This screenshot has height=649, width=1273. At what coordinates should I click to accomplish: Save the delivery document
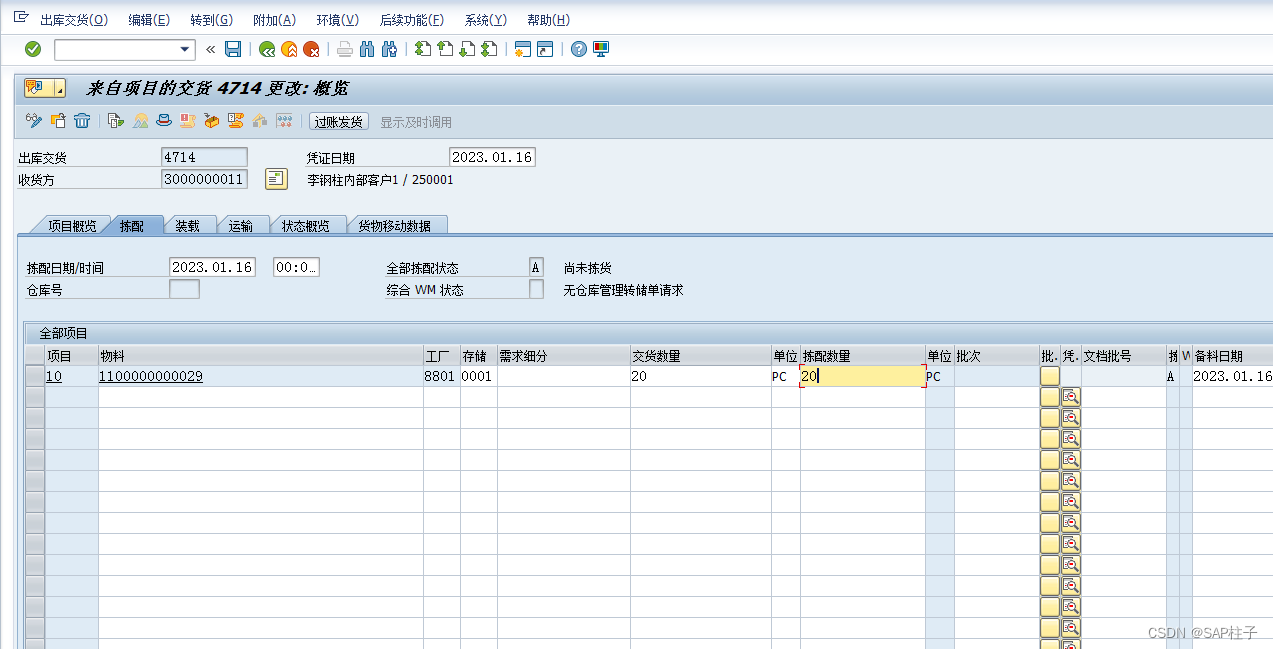[233, 49]
